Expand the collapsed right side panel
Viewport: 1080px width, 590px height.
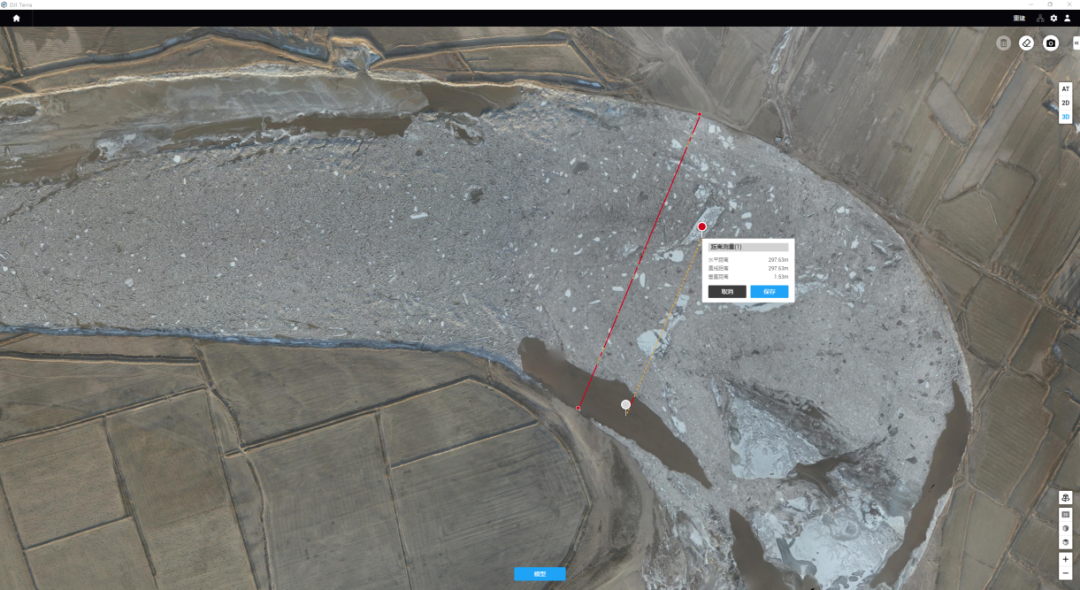tap(1076, 43)
